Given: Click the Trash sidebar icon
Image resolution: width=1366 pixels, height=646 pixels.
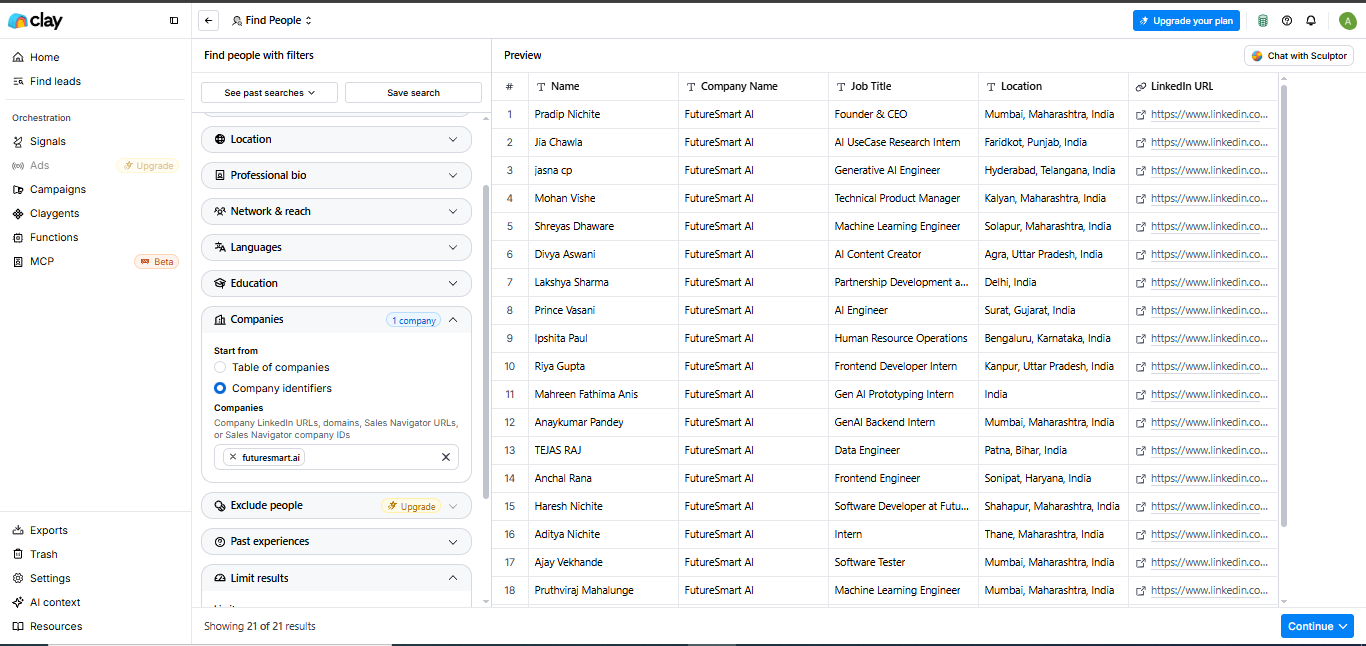Looking at the screenshot, I should click(x=19, y=554).
